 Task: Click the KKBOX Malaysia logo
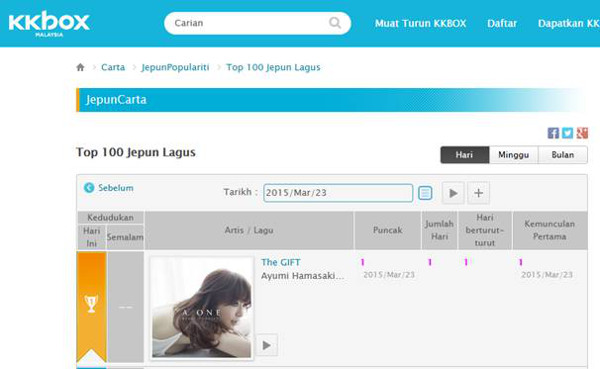49,24
